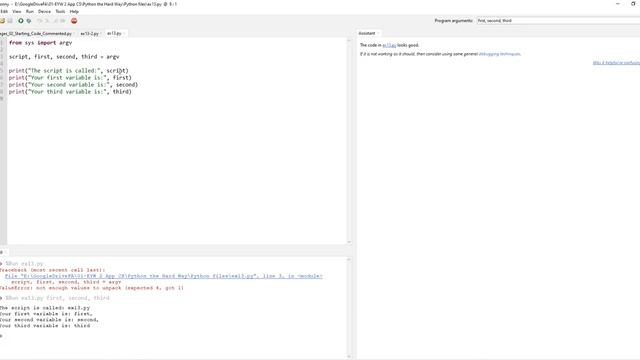Screen dimensions: 640x360
Task: Click the ValueError message in shell
Action: coord(92,288)
